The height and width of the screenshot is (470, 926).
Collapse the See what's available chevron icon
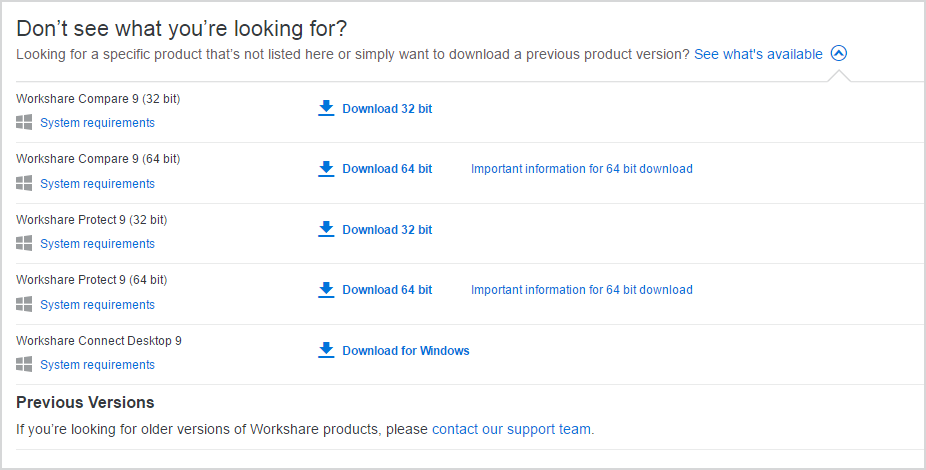pos(839,54)
